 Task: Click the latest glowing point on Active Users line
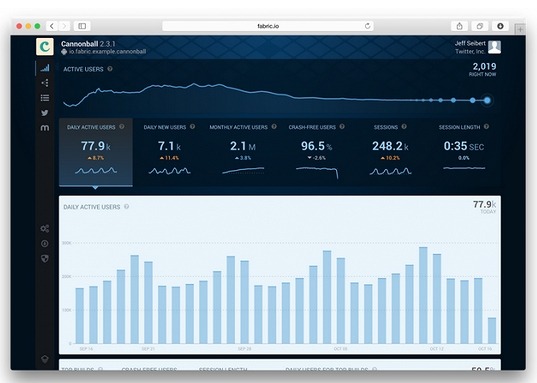487,100
